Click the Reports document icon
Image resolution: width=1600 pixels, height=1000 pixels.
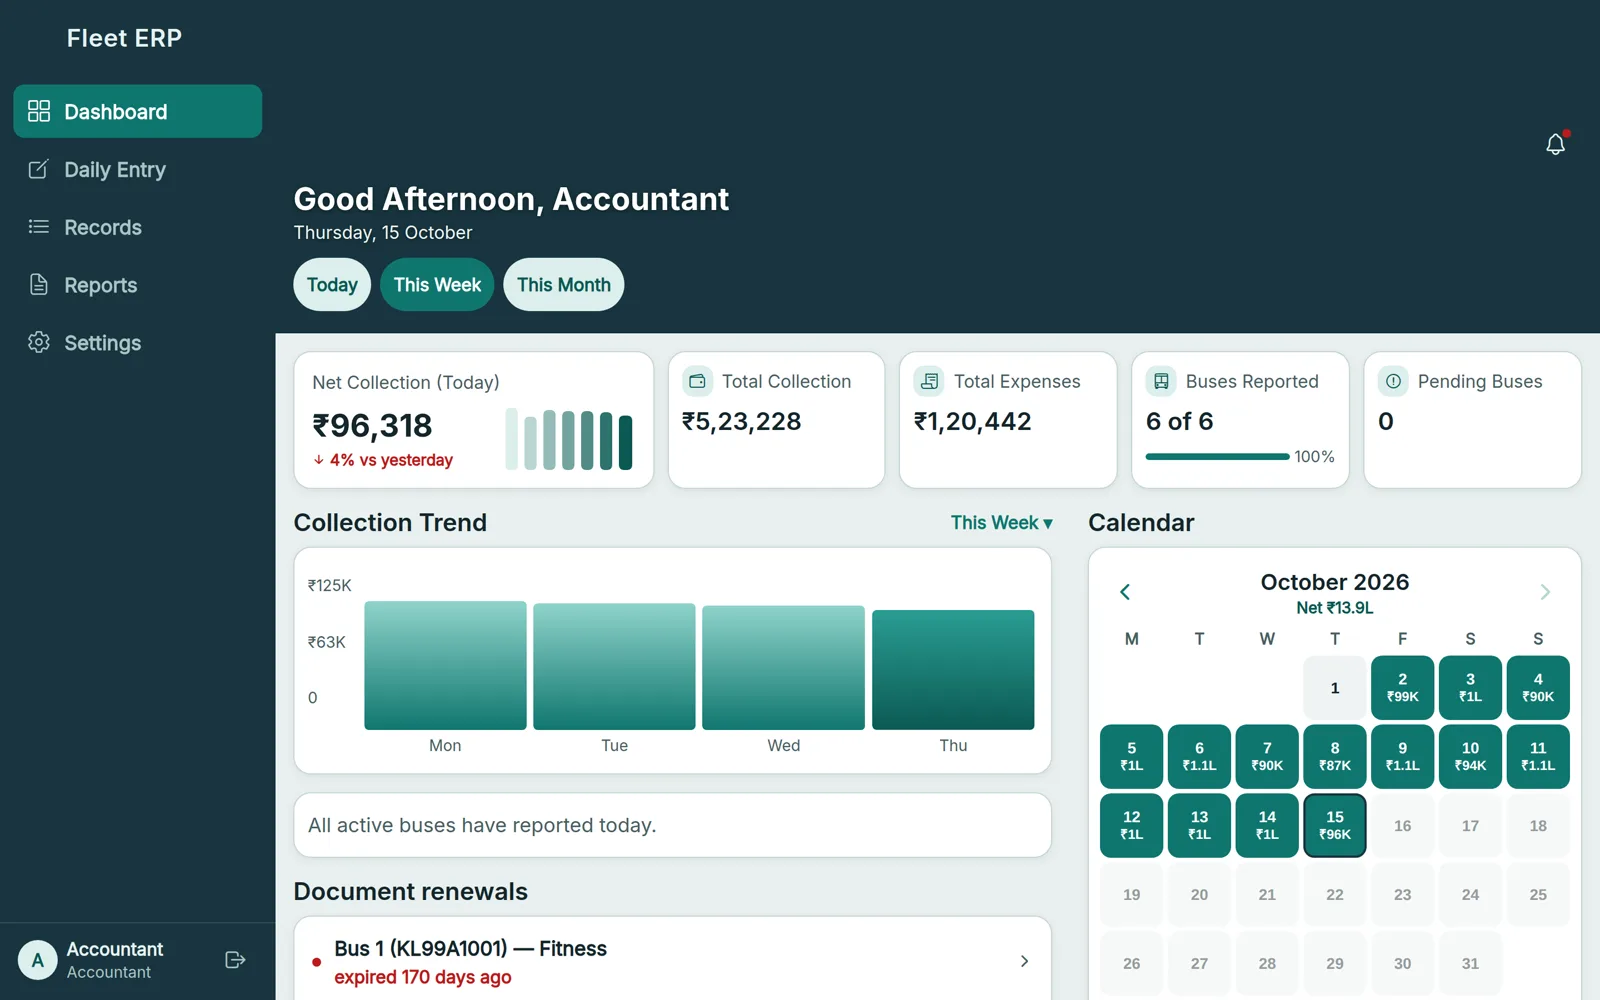click(39, 285)
